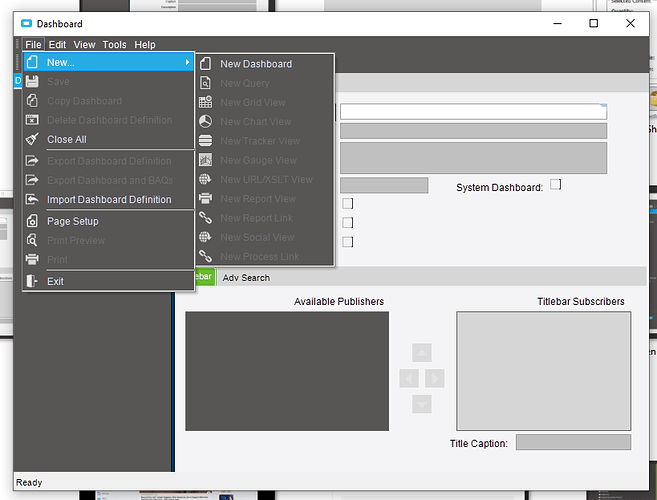
Task: Click the Import Dashboard Definition icon
Action: (x=32, y=199)
